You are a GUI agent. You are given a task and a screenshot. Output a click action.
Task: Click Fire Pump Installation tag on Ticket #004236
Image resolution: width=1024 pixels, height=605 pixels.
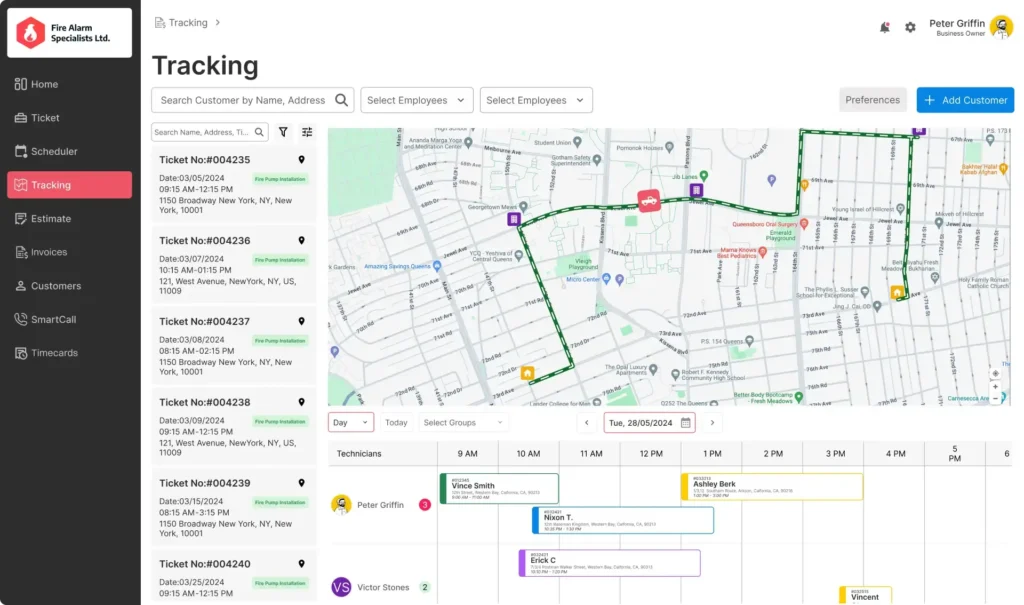tap(280, 260)
